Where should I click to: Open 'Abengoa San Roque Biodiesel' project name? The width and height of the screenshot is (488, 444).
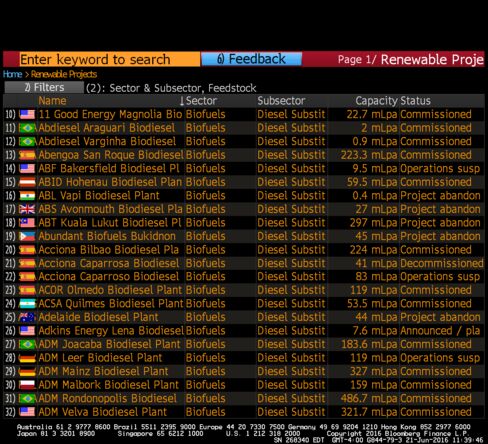(x=111, y=155)
